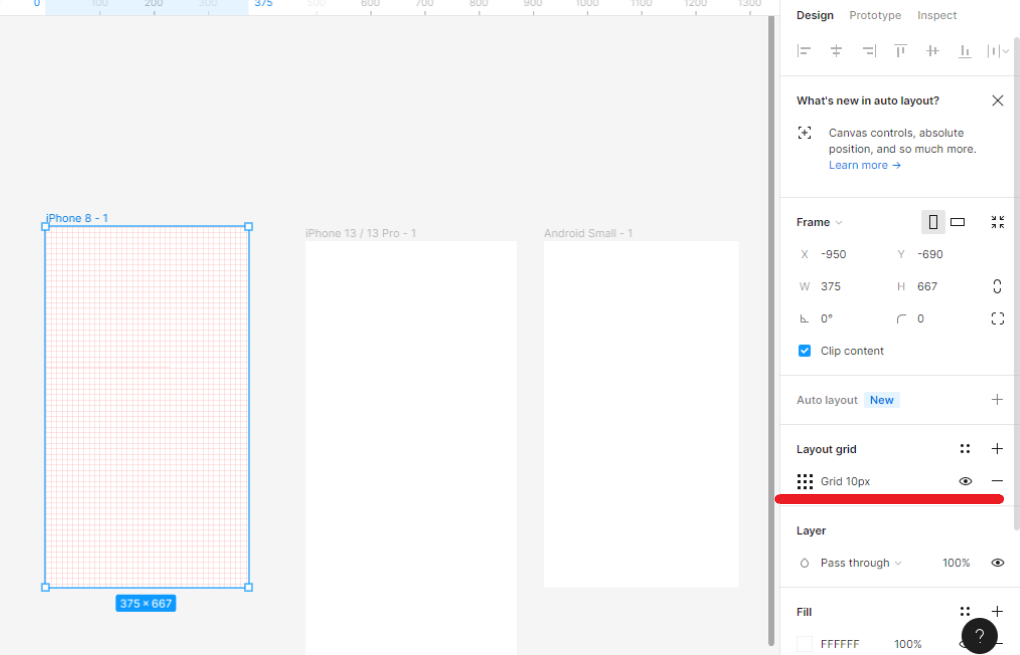
Task: Click the FFFFFF fill color swatch
Action: (804, 644)
